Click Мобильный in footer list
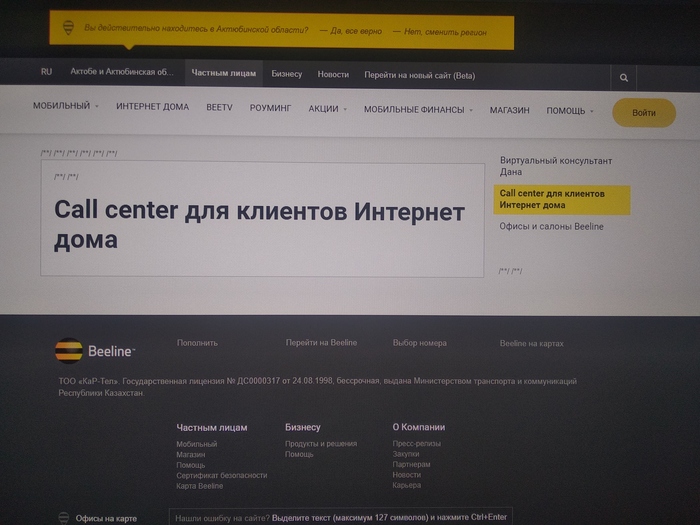Viewport: 700px width, 525px height. (x=196, y=444)
